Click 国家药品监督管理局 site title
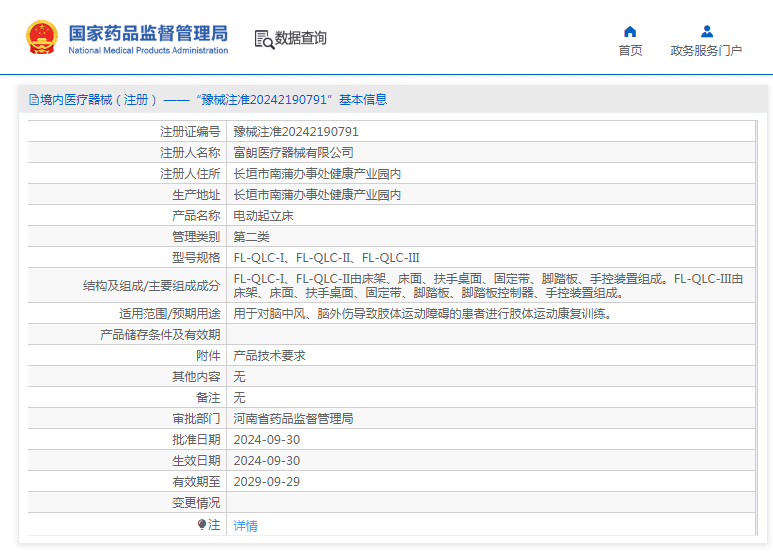The height and width of the screenshot is (557, 773). click(x=148, y=34)
